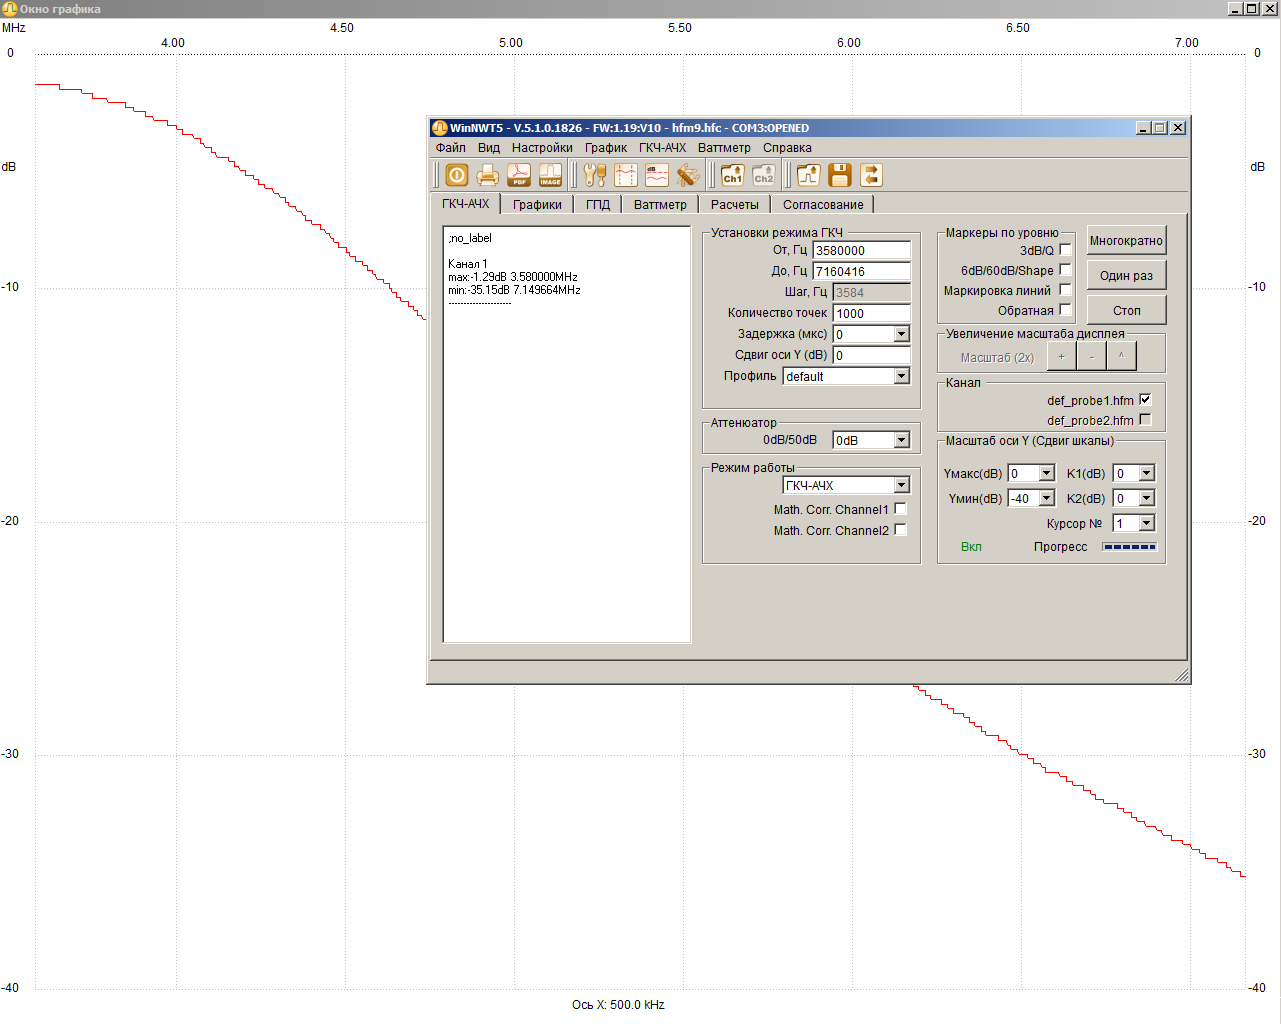Open the Yмин(dB) -40 dropdown
Image resolution: width=1281 pixels, height=1024 pixels.
[x=1046, y=498]
